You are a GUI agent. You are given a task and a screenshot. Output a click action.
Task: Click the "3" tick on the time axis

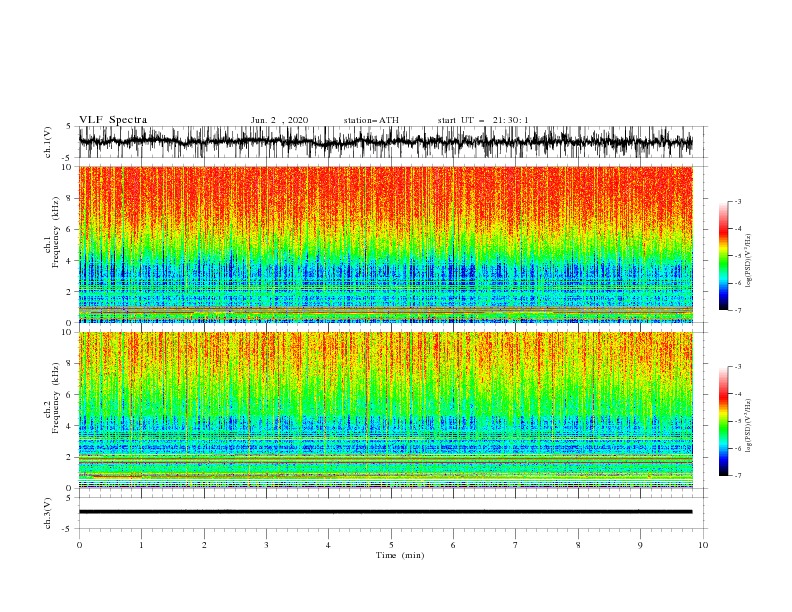click(x=266, y=545)
